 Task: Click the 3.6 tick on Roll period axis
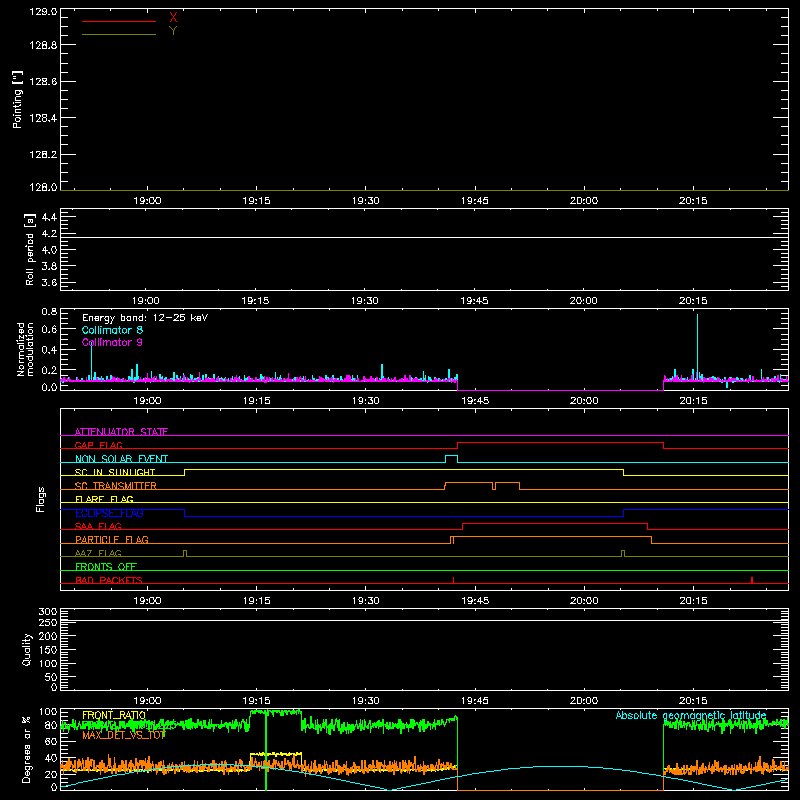point(49,282)
